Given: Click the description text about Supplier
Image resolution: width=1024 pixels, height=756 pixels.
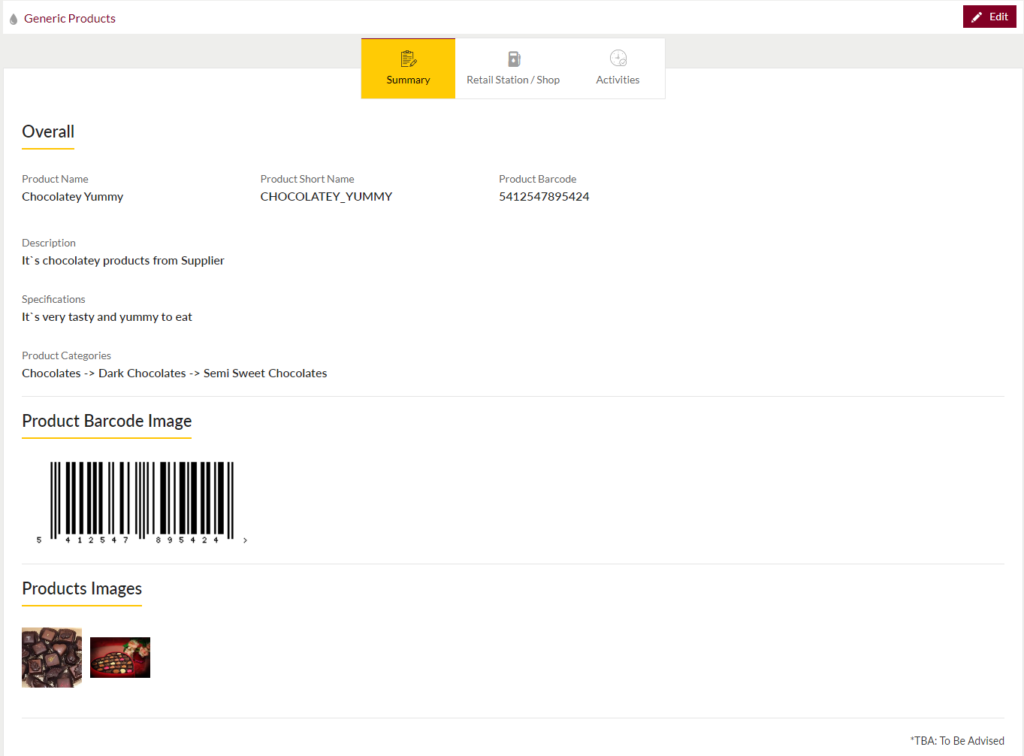Looking at the screenshot, I should pyautogui.click(x=123, y=260).
